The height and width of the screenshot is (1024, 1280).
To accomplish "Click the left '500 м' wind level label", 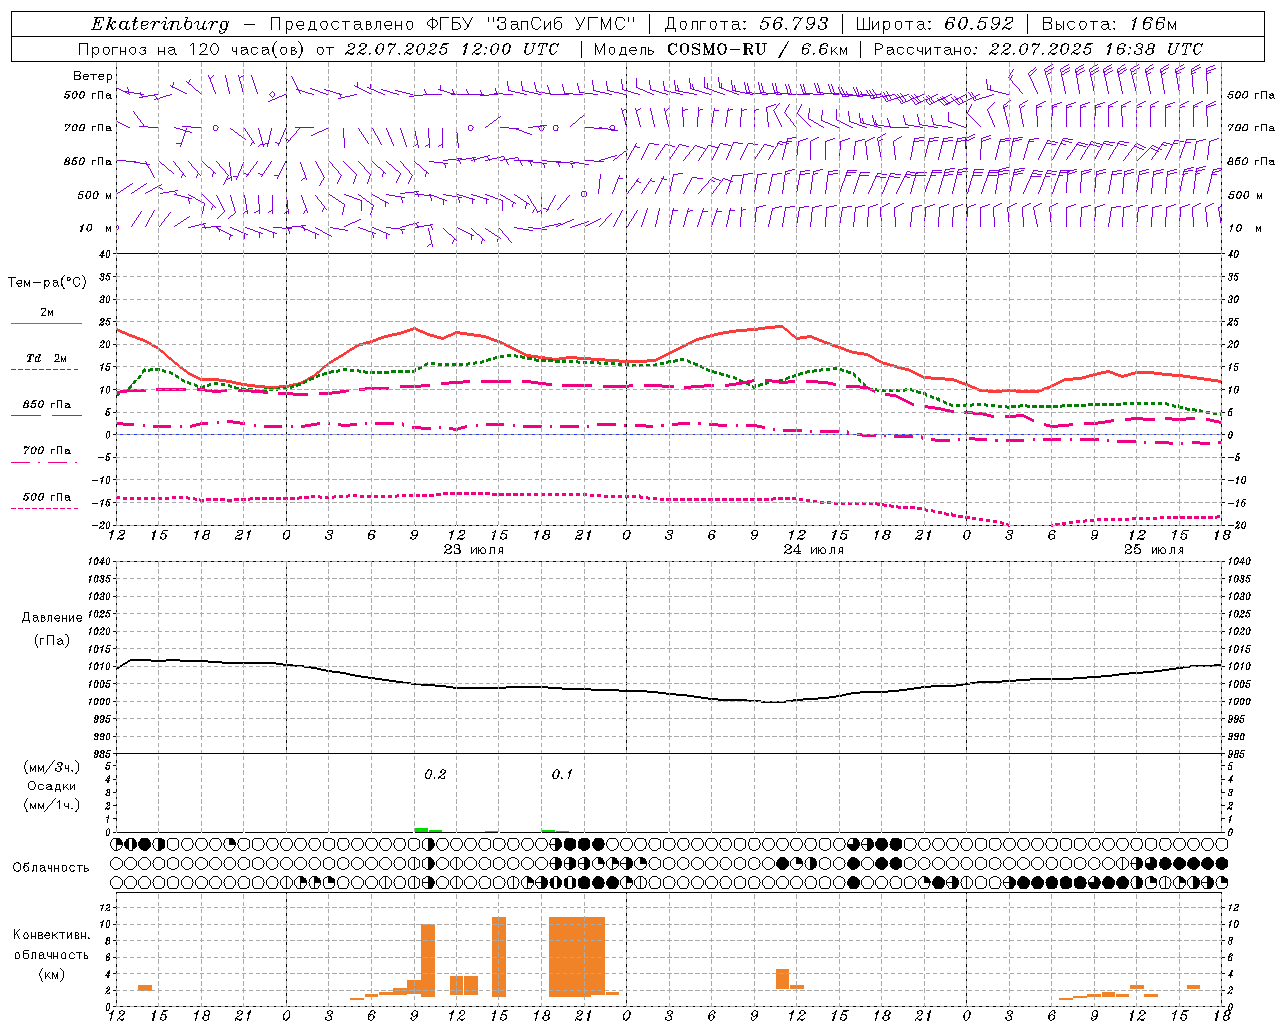I will (94, 195).
